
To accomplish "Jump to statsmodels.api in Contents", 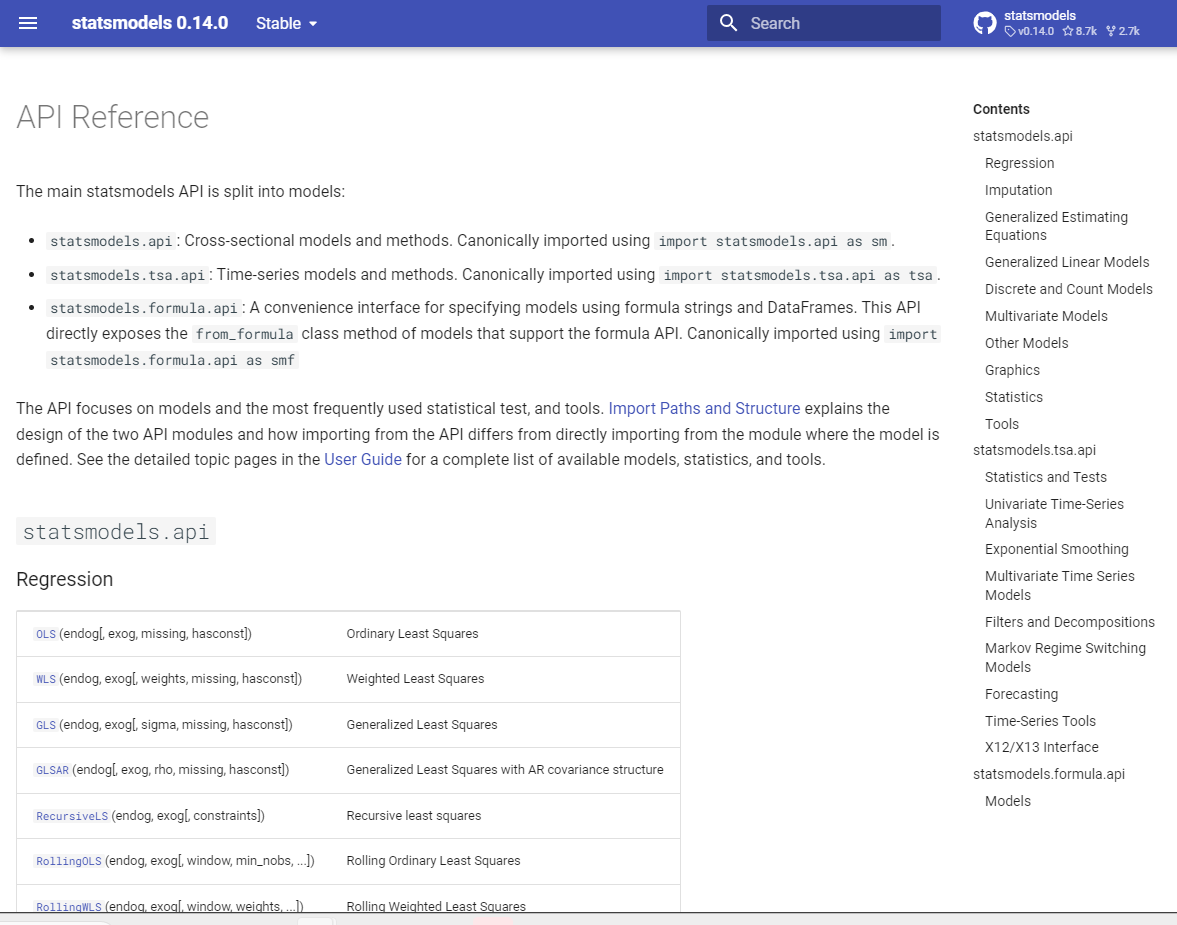I will [x=1022, y=136].
